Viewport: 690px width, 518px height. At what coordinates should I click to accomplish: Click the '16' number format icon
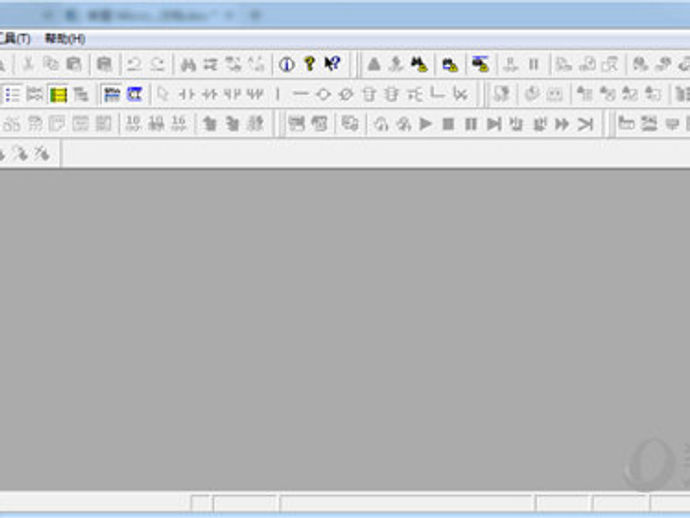pyautogui.click(x=179, y=124)
